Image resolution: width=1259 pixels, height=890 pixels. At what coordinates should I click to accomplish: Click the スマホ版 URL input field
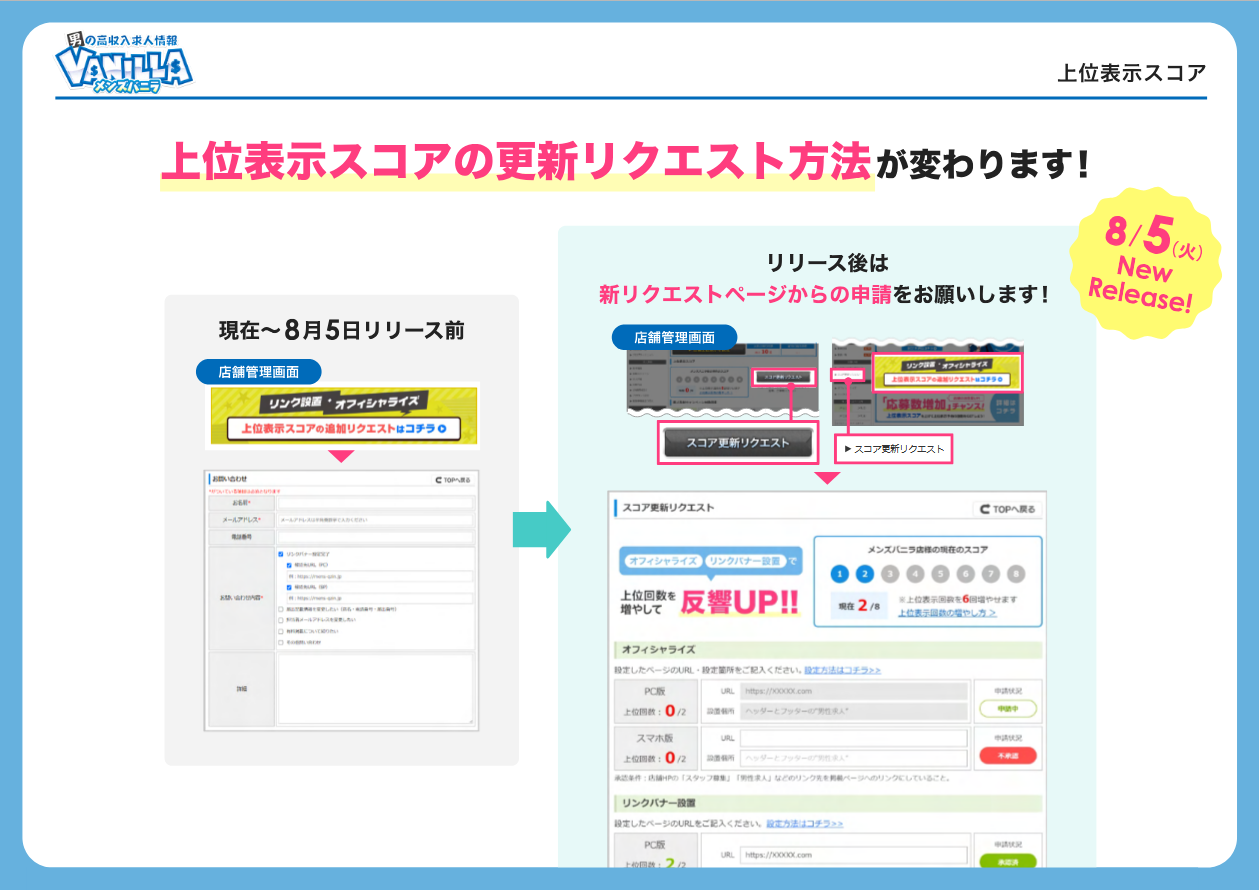click(x=854, y=738)
